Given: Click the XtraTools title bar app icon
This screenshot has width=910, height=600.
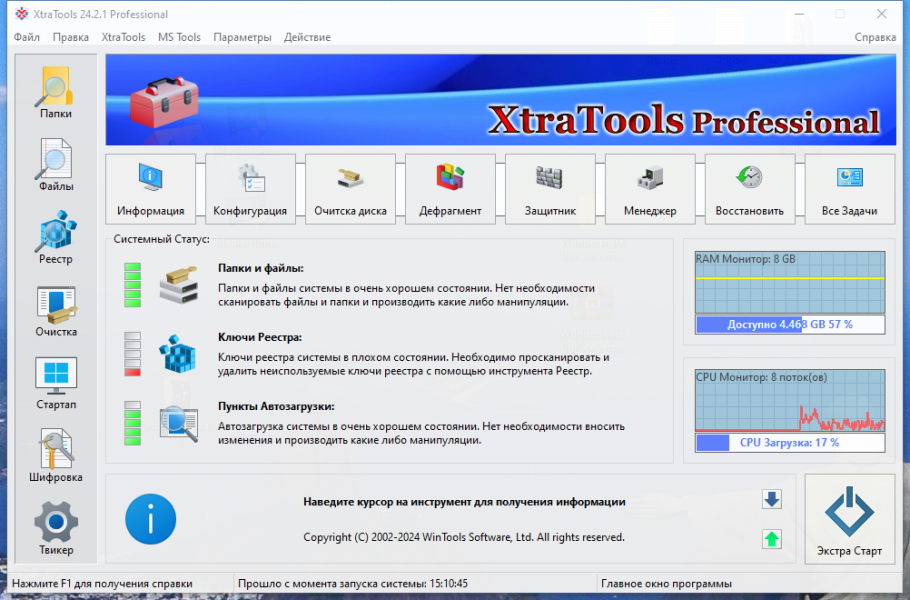Looking at the screenshot, I should [x=21, y=14].
